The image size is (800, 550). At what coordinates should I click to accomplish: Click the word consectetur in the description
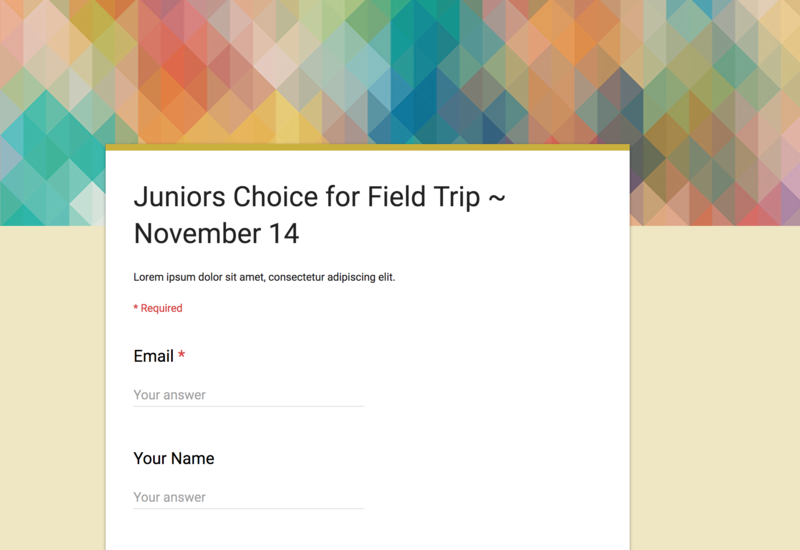[296, 277]
